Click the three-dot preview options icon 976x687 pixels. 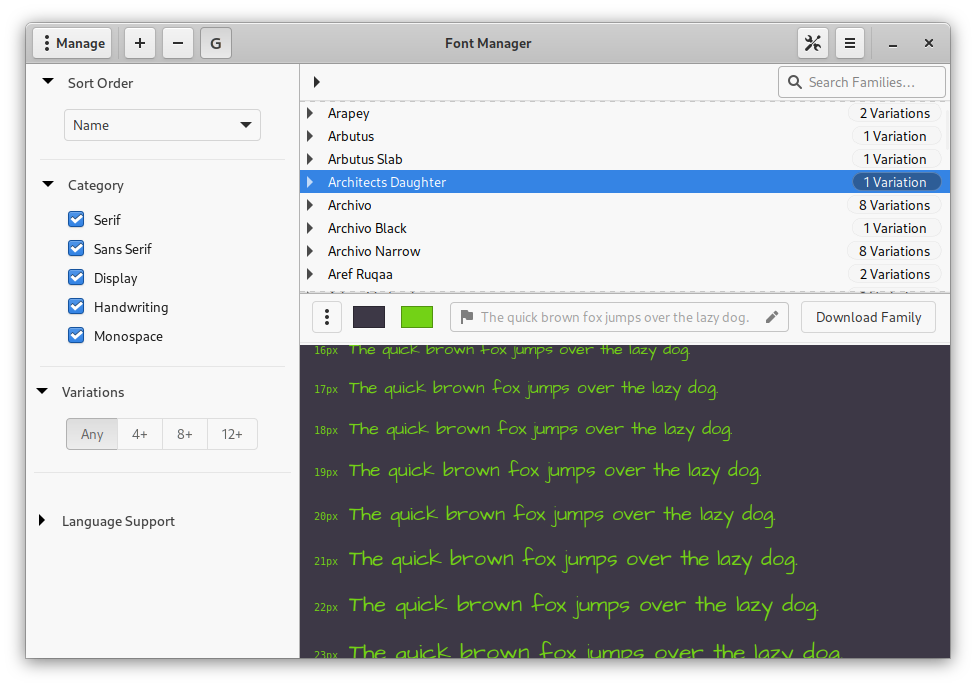point(327,317)
